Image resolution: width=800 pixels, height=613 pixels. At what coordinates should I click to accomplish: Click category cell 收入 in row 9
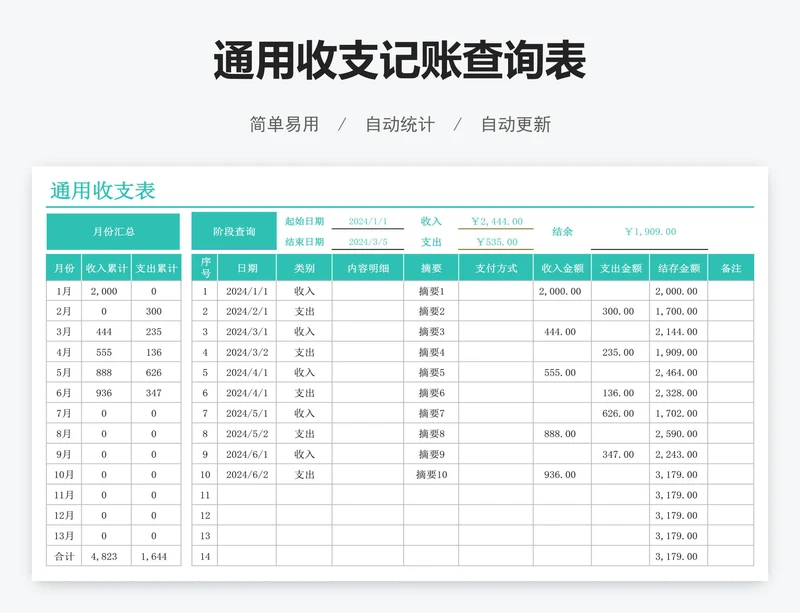[304, 454]
